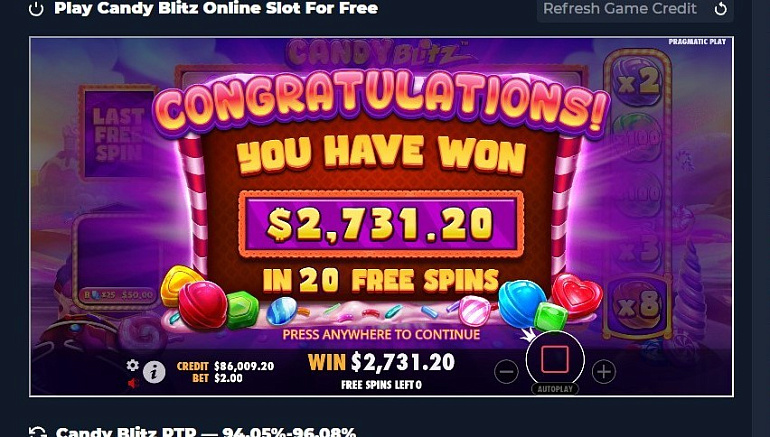
Task: Open the game info icon
Action: [x=154, y=373]
